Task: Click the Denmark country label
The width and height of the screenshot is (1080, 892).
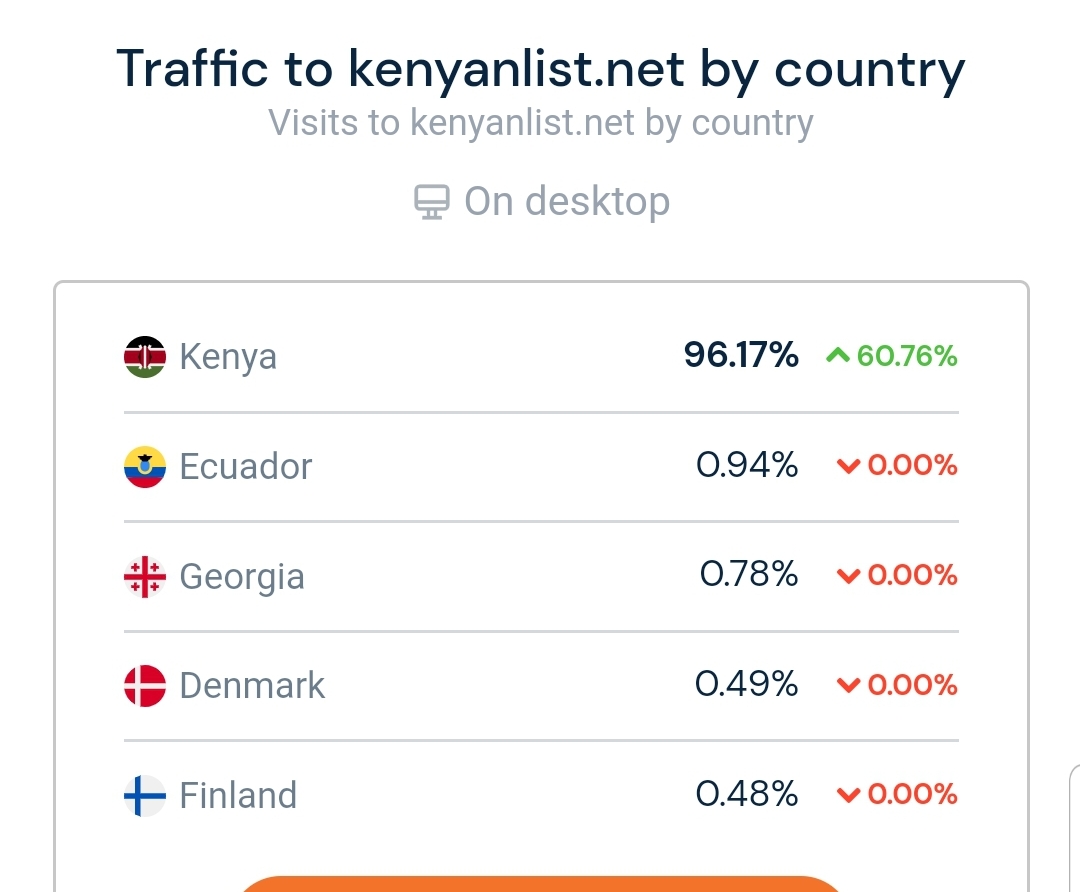Action: coord(252,686)
